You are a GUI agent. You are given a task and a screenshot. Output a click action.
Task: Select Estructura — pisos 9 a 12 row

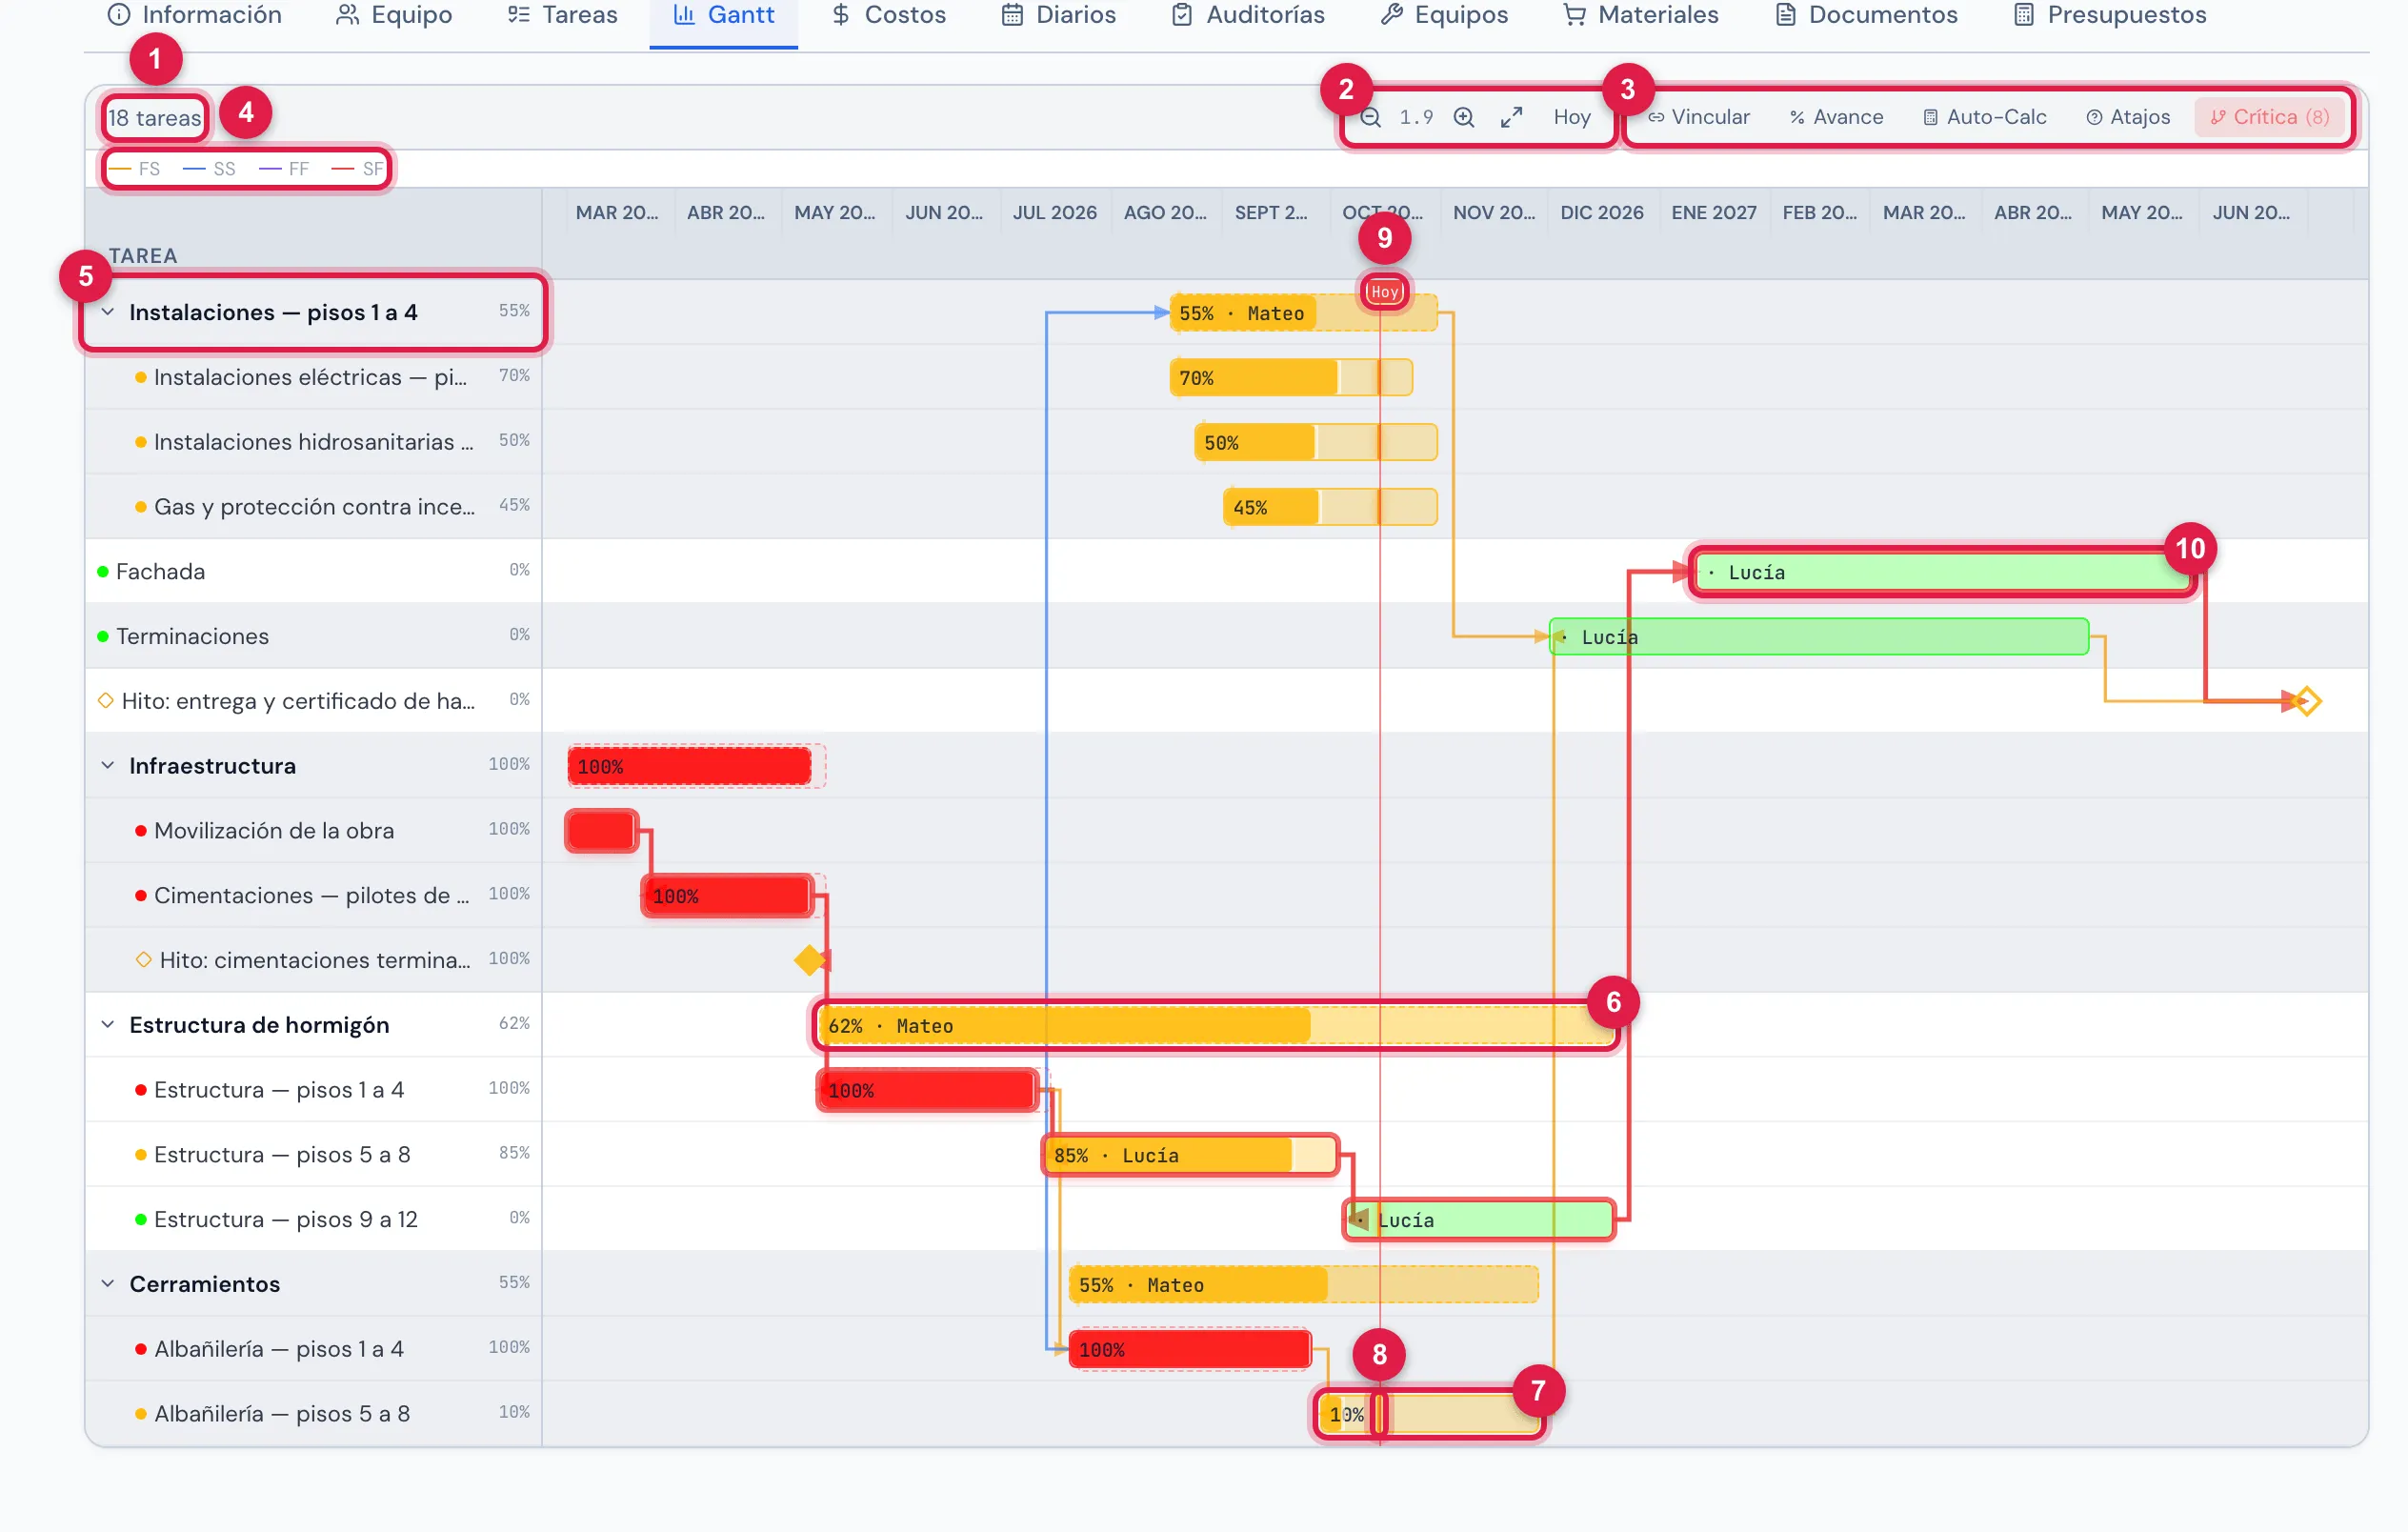tap(313, 1220)
